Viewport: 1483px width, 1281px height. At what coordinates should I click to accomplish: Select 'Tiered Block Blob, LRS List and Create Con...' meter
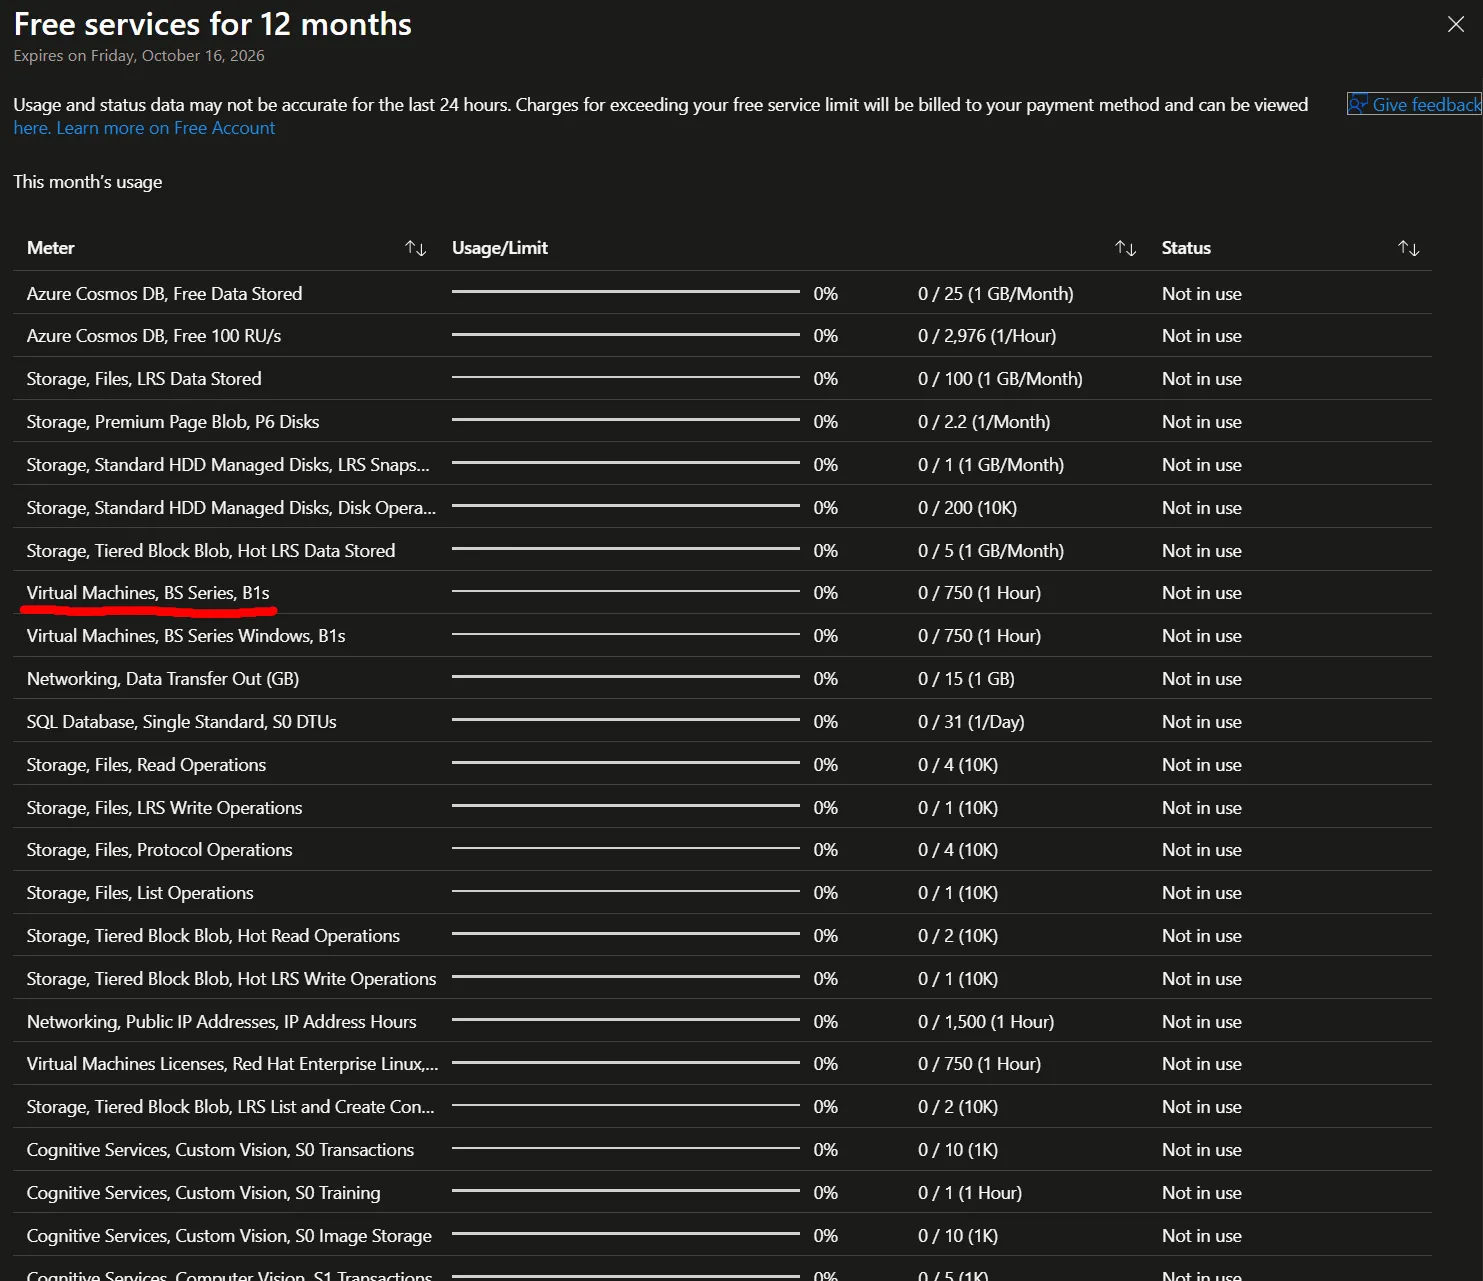point(231,1107)
